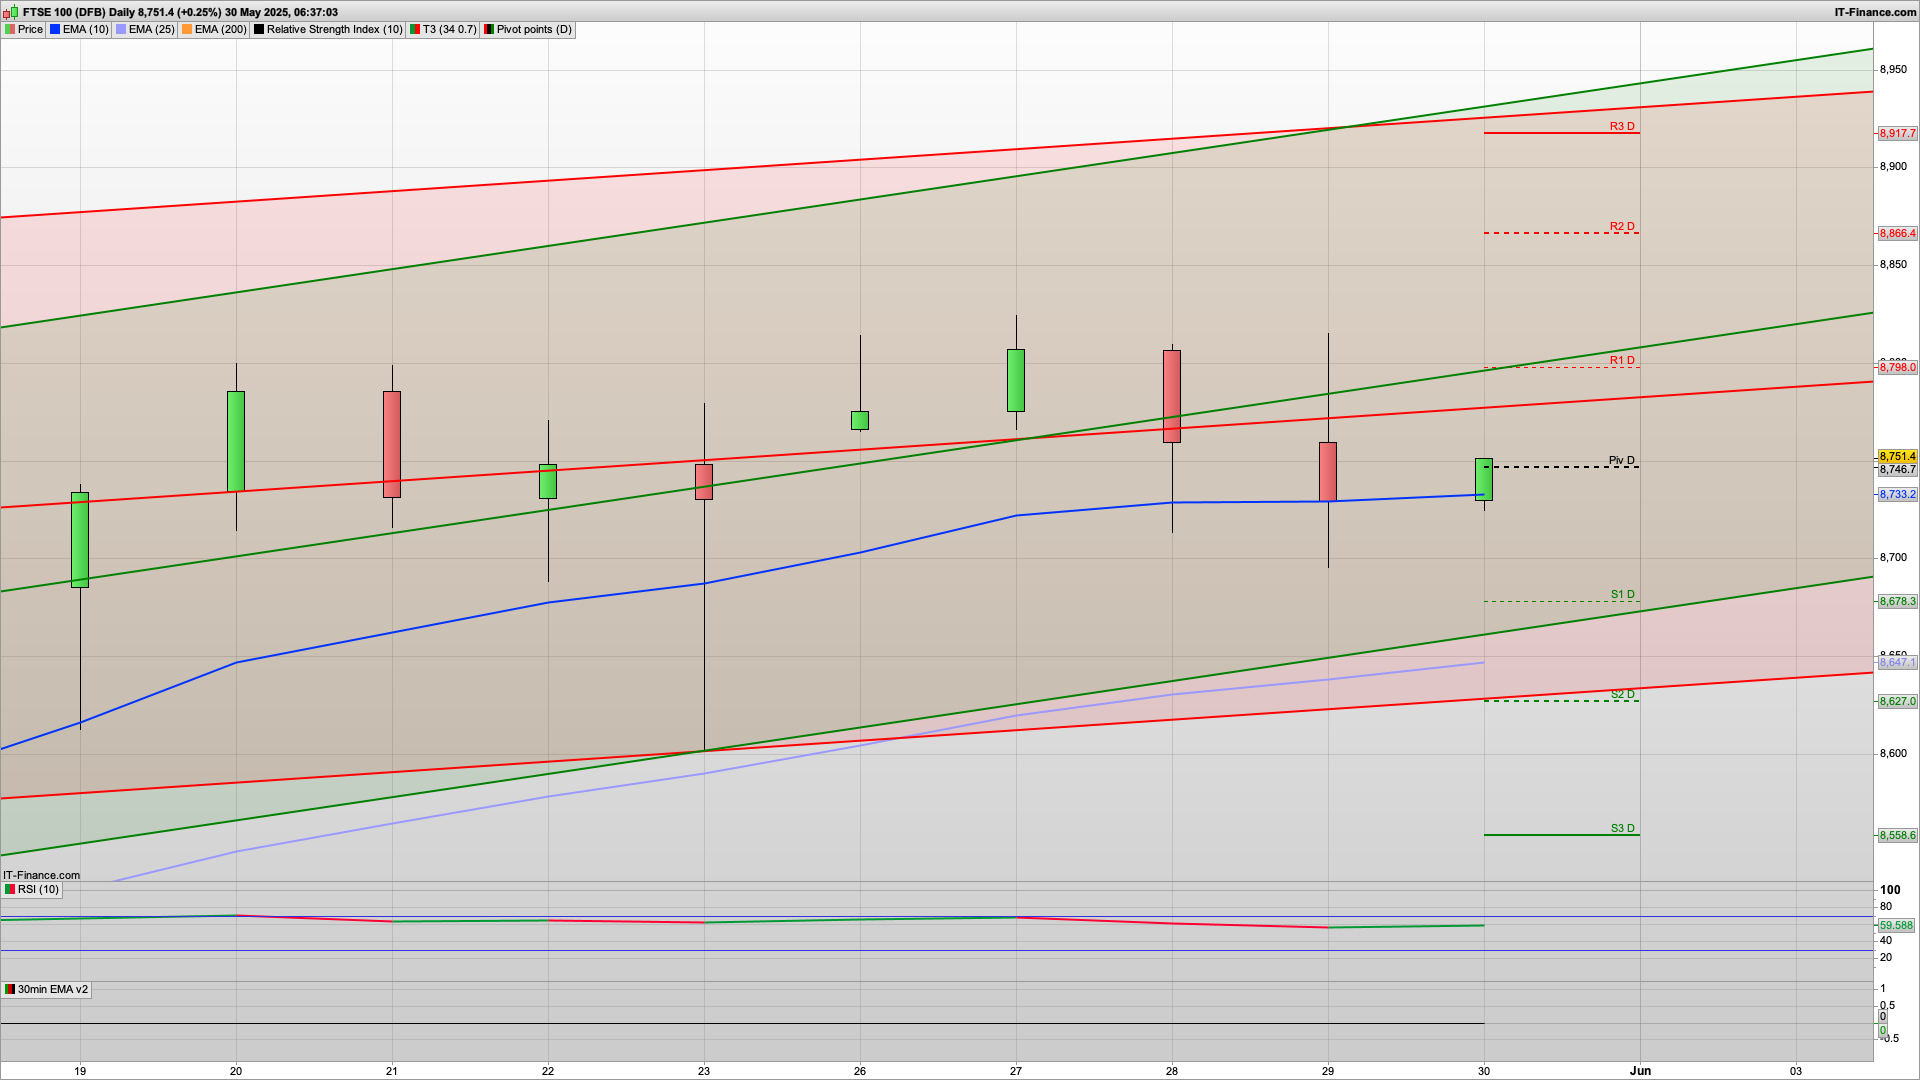Image resolution: width=1920 pixels, height=1080 pixels.
Task: Click the small icon beside RSI (10) label
Action: tap(10, 889)
